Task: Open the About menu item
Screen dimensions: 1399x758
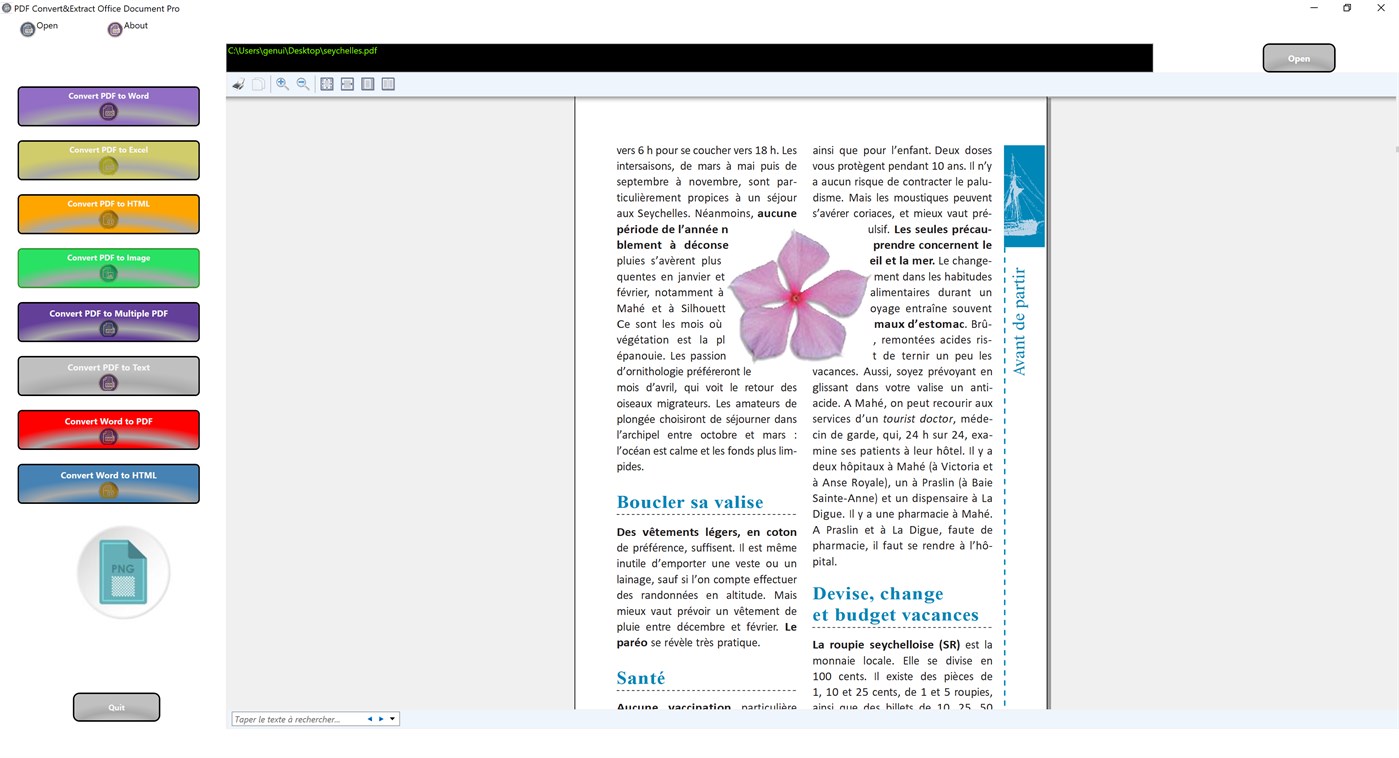Action: click(x=127, y=27)
